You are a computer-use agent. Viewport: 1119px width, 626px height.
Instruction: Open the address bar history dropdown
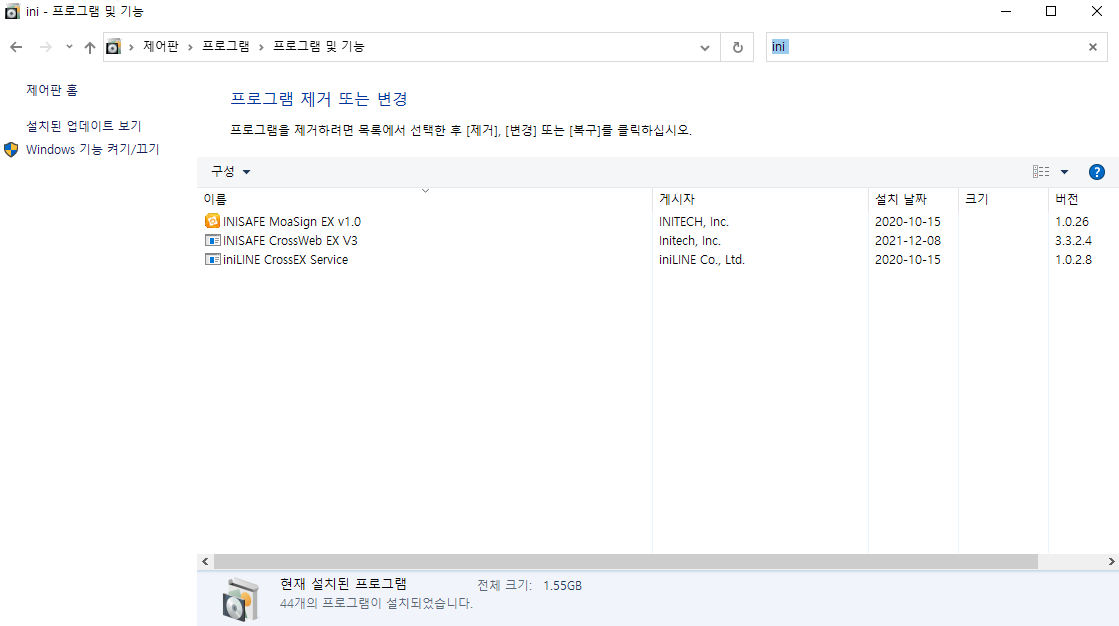point(704,47)
